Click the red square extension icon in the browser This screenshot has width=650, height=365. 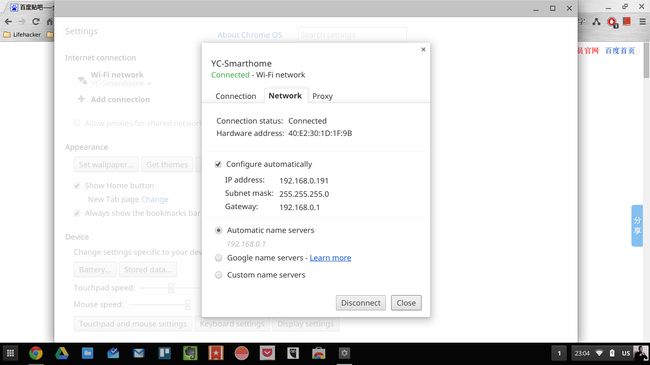[x=627, y=22]
